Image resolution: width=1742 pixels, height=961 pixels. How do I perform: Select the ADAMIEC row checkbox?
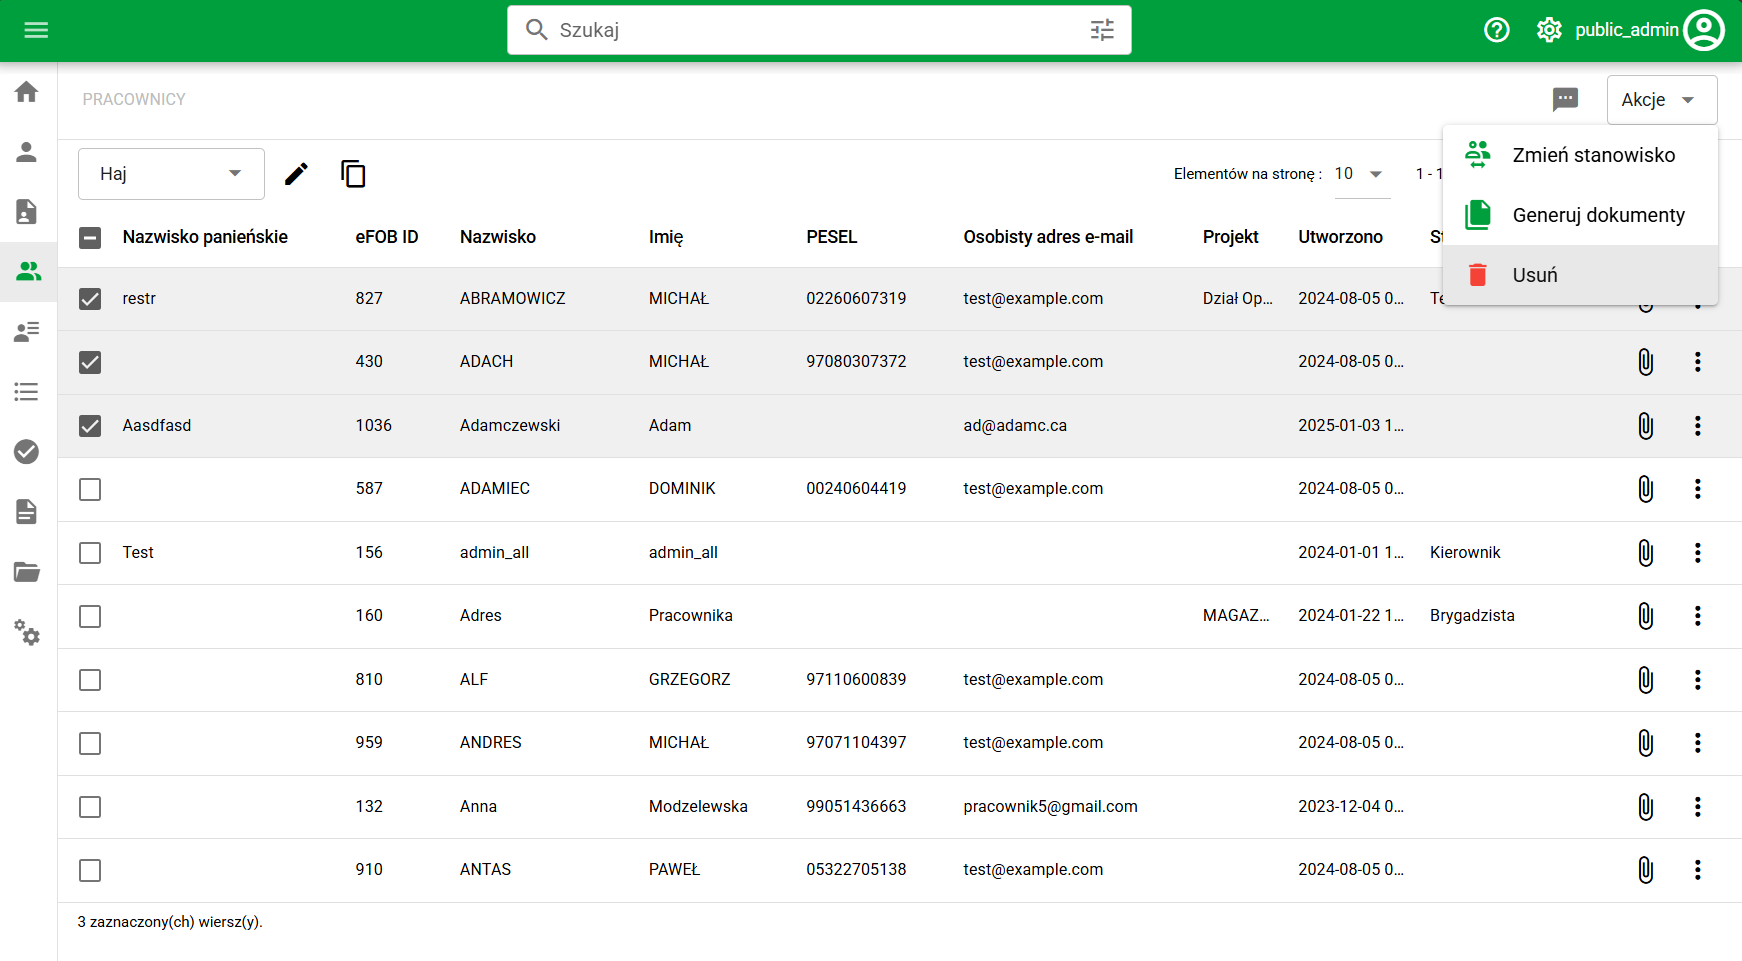point(90,489)
